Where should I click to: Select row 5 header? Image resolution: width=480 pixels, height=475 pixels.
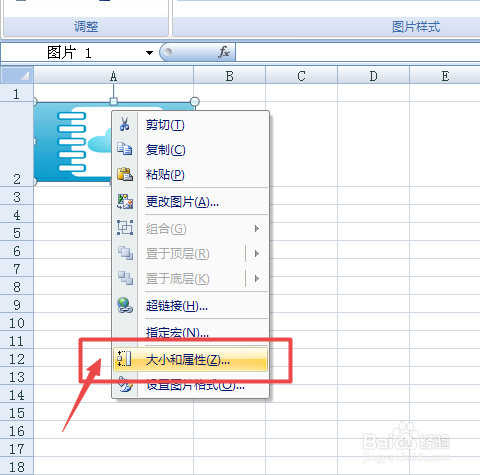point(16,233)
